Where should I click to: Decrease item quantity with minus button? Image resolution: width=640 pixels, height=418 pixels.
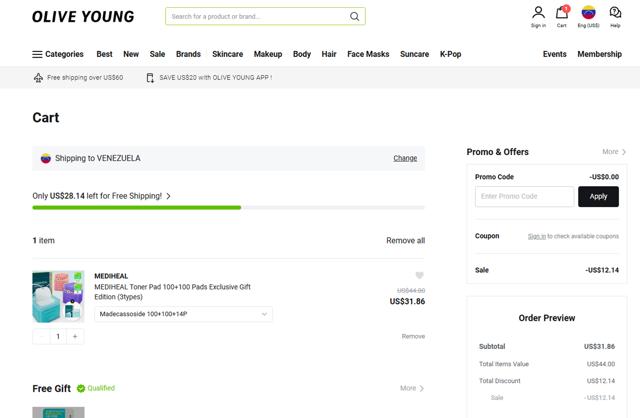(x=41, y=336)
